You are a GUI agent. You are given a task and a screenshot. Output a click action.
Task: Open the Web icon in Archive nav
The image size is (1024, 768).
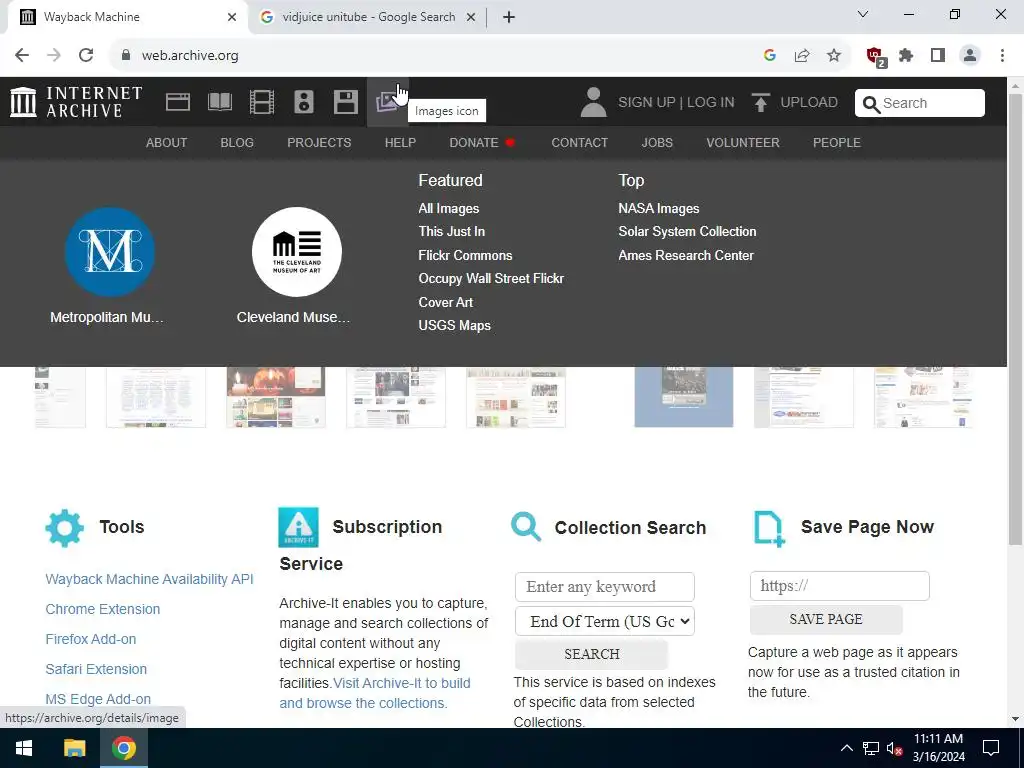(x=178, y=103)
